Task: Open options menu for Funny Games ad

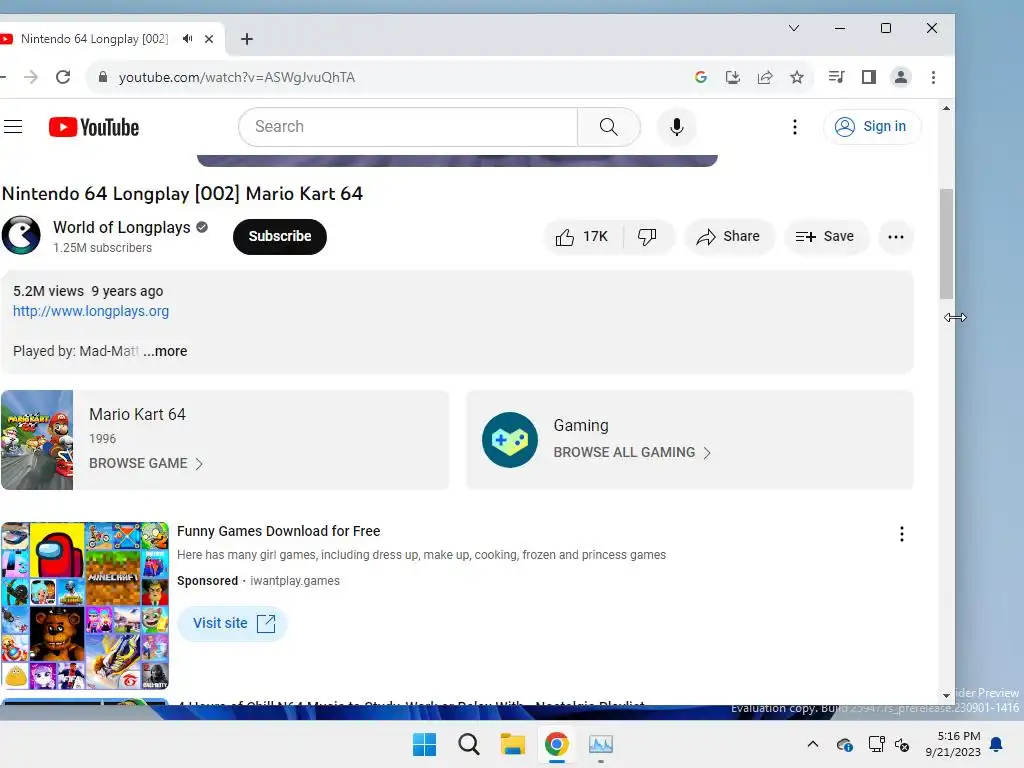Action: pos(902,534)
